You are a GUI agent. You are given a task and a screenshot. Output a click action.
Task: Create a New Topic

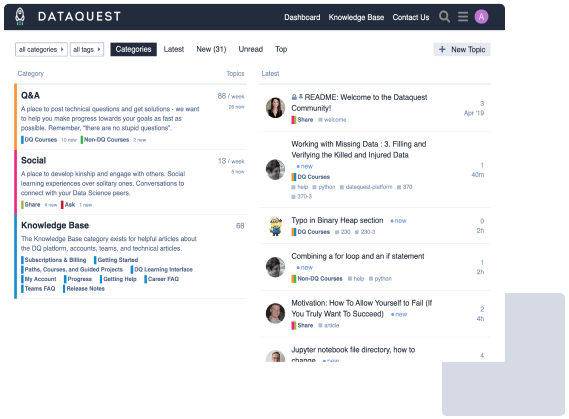coord(462,49)
